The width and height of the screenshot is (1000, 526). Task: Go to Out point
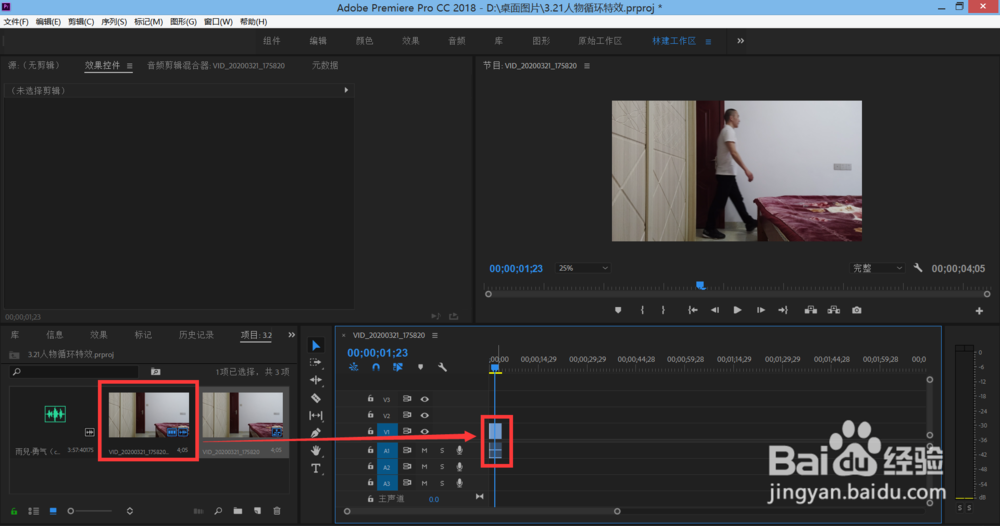783,310
